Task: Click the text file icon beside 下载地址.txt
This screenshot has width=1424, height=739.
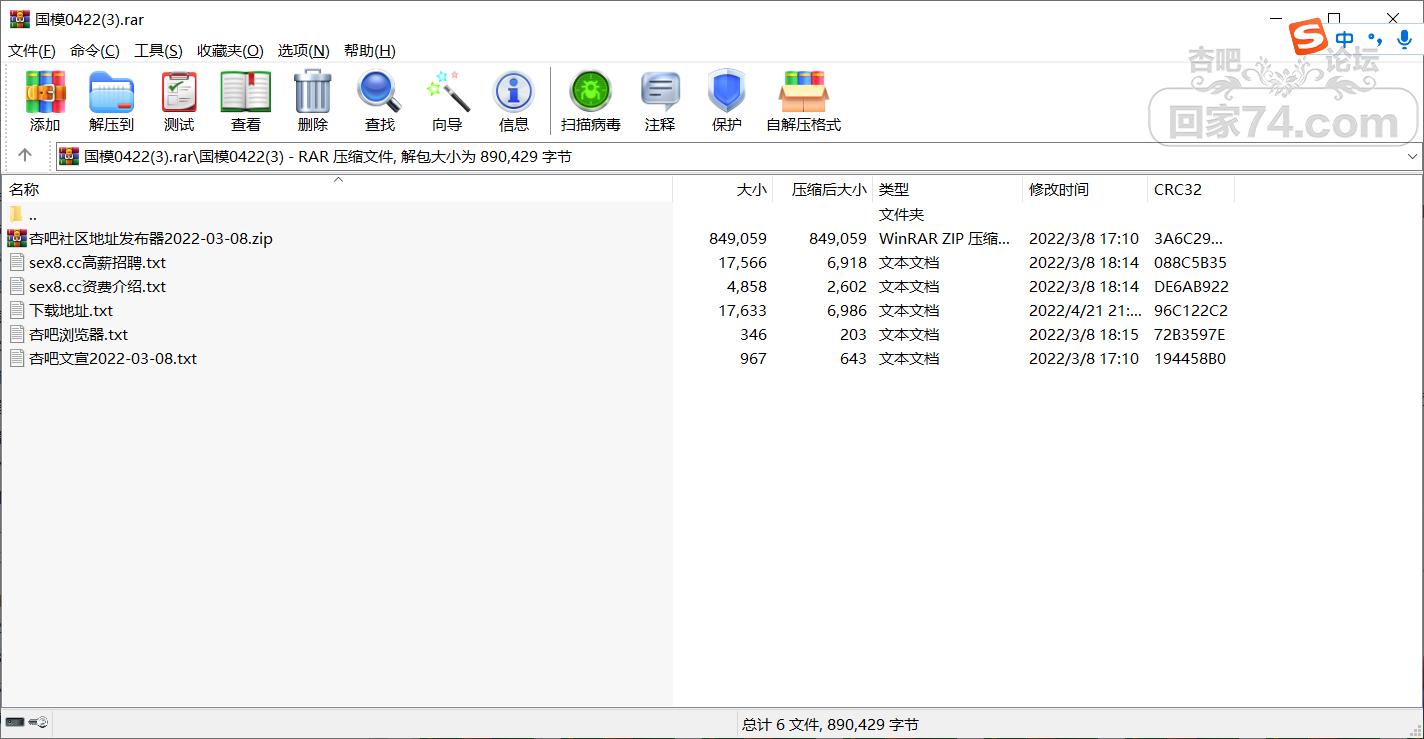Action: click(17, 310)
